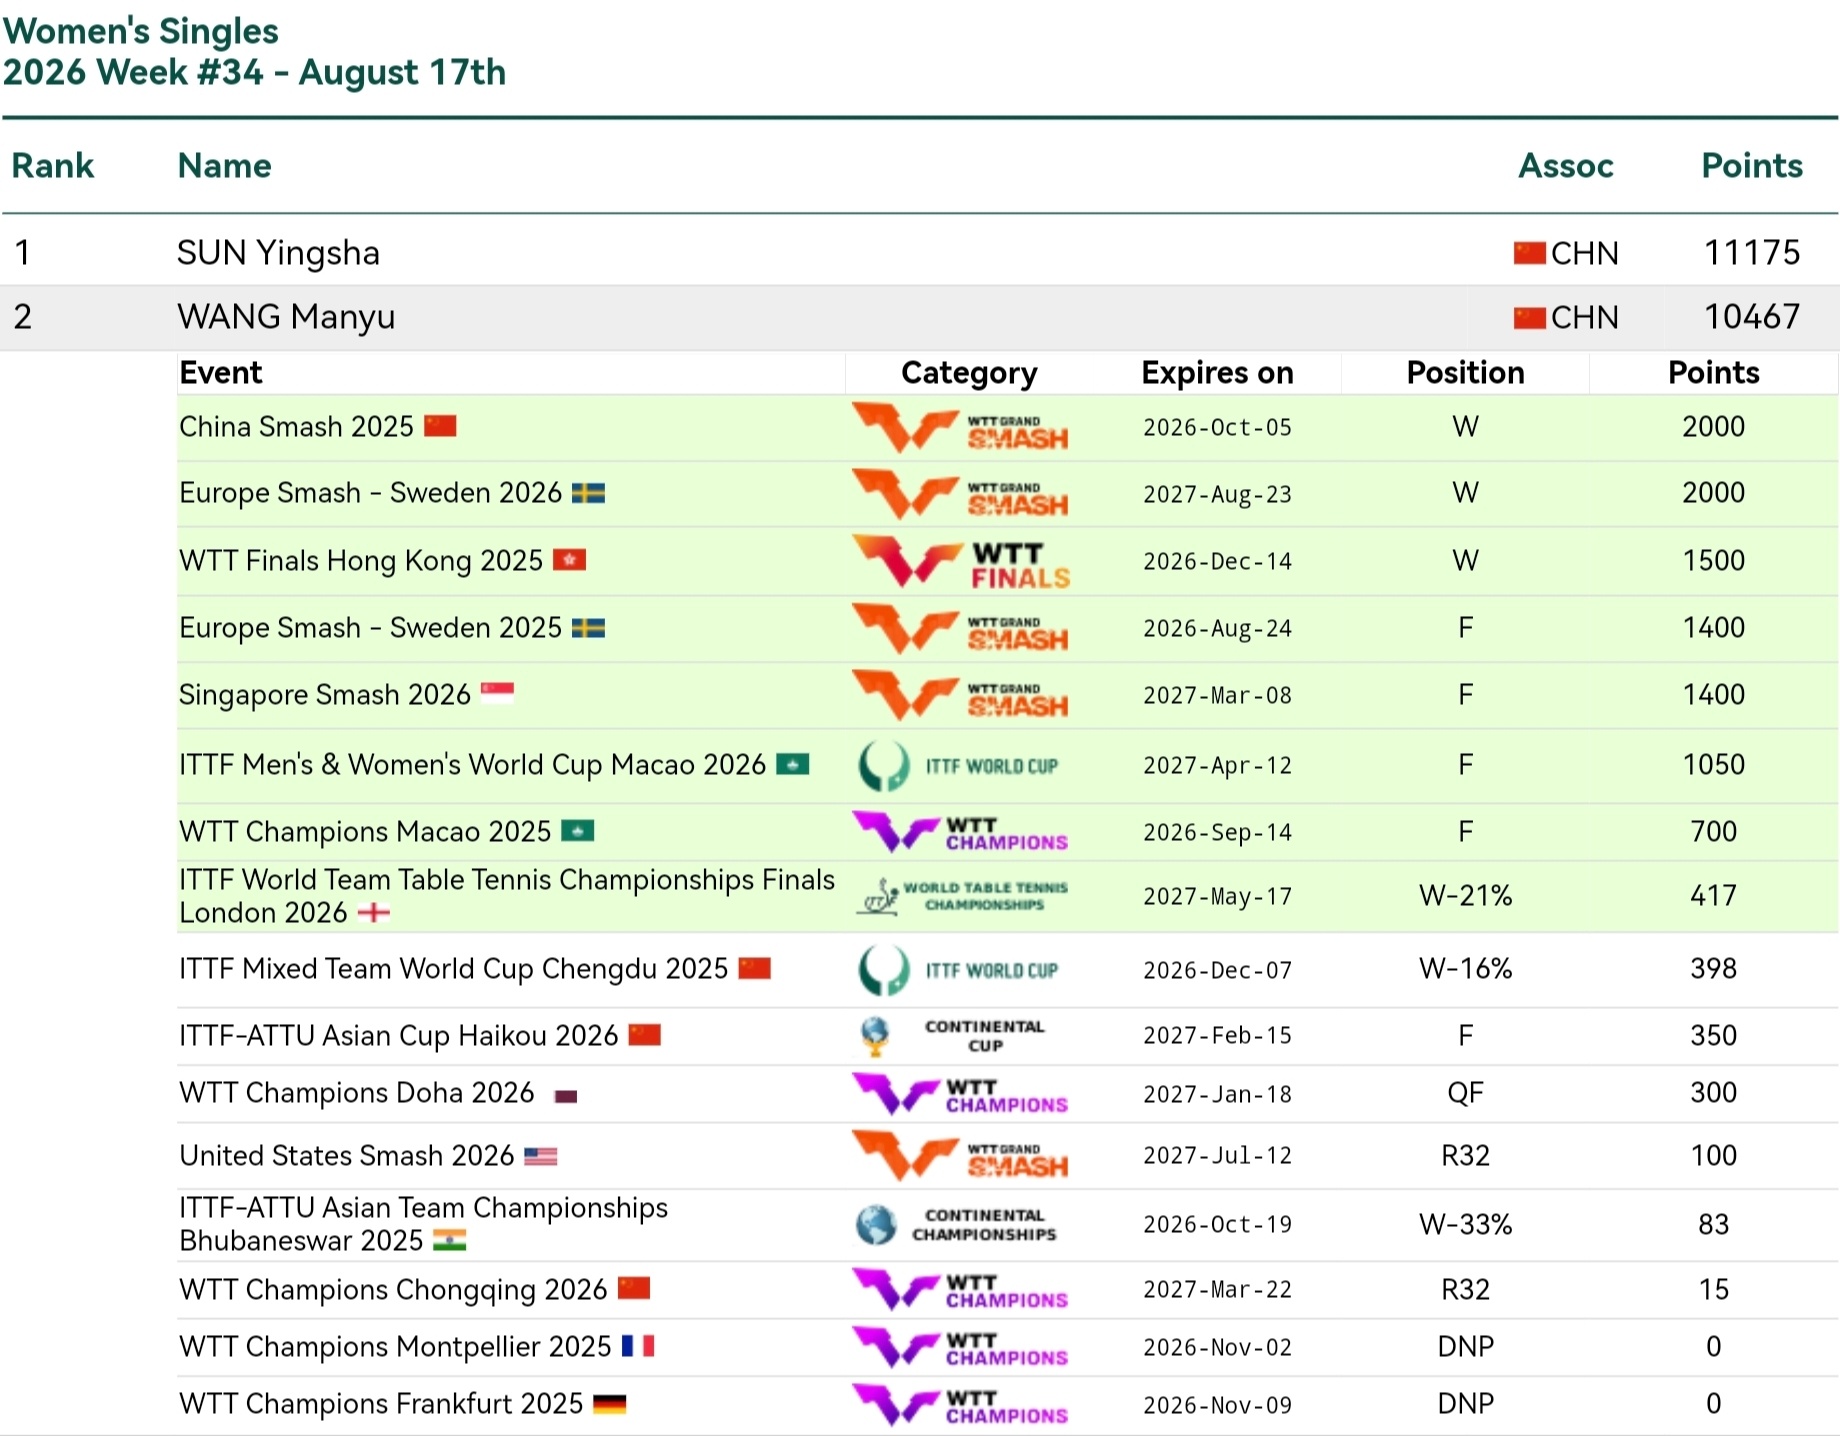The image size is (1840, 1436).
Task: Click the main Points column header
Action: (1752, 165)
